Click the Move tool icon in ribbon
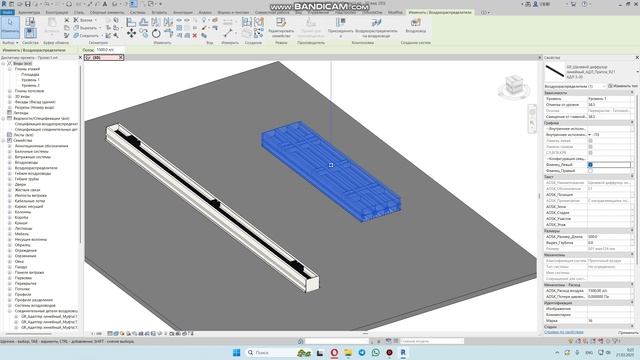Image resolution: width=640 pixels, height=360 pixels. 131,33
